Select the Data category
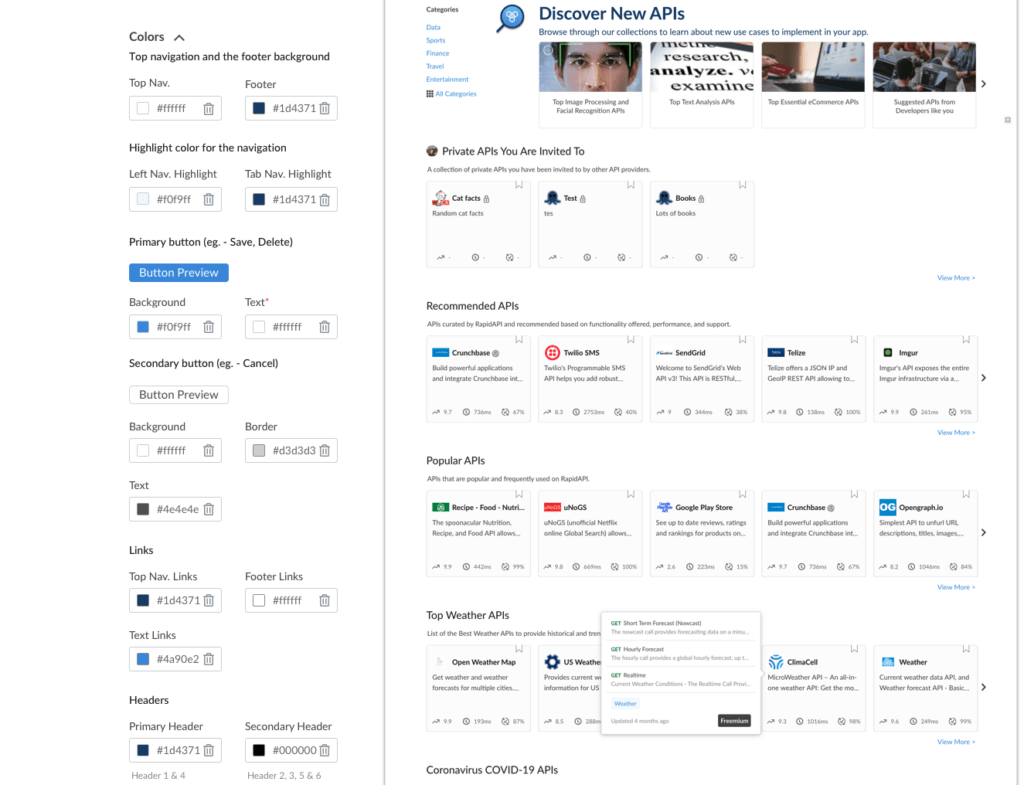The width and height of the screenshot is (1024, 785). [x=433, y=27]
